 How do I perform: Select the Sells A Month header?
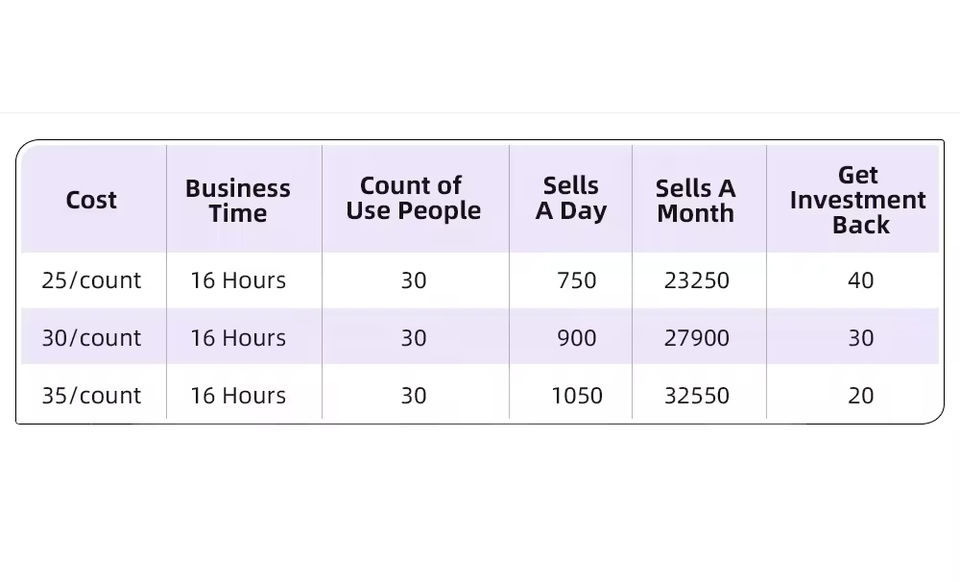click(695, 200)
